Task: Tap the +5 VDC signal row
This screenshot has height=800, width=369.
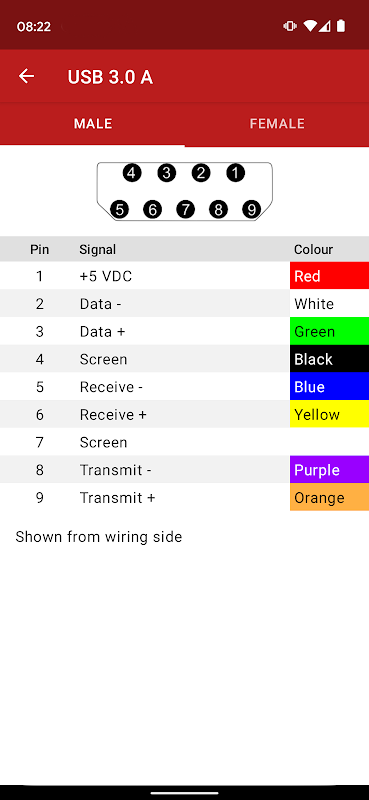Action: tap(184, 276)
